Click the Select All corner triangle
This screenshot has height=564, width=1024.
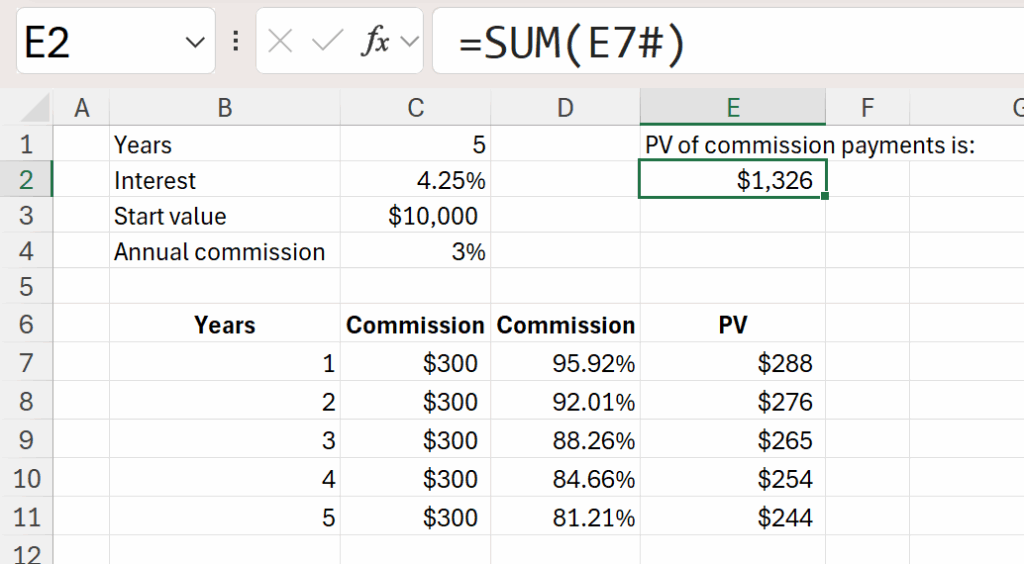click(x=36, y=108)
